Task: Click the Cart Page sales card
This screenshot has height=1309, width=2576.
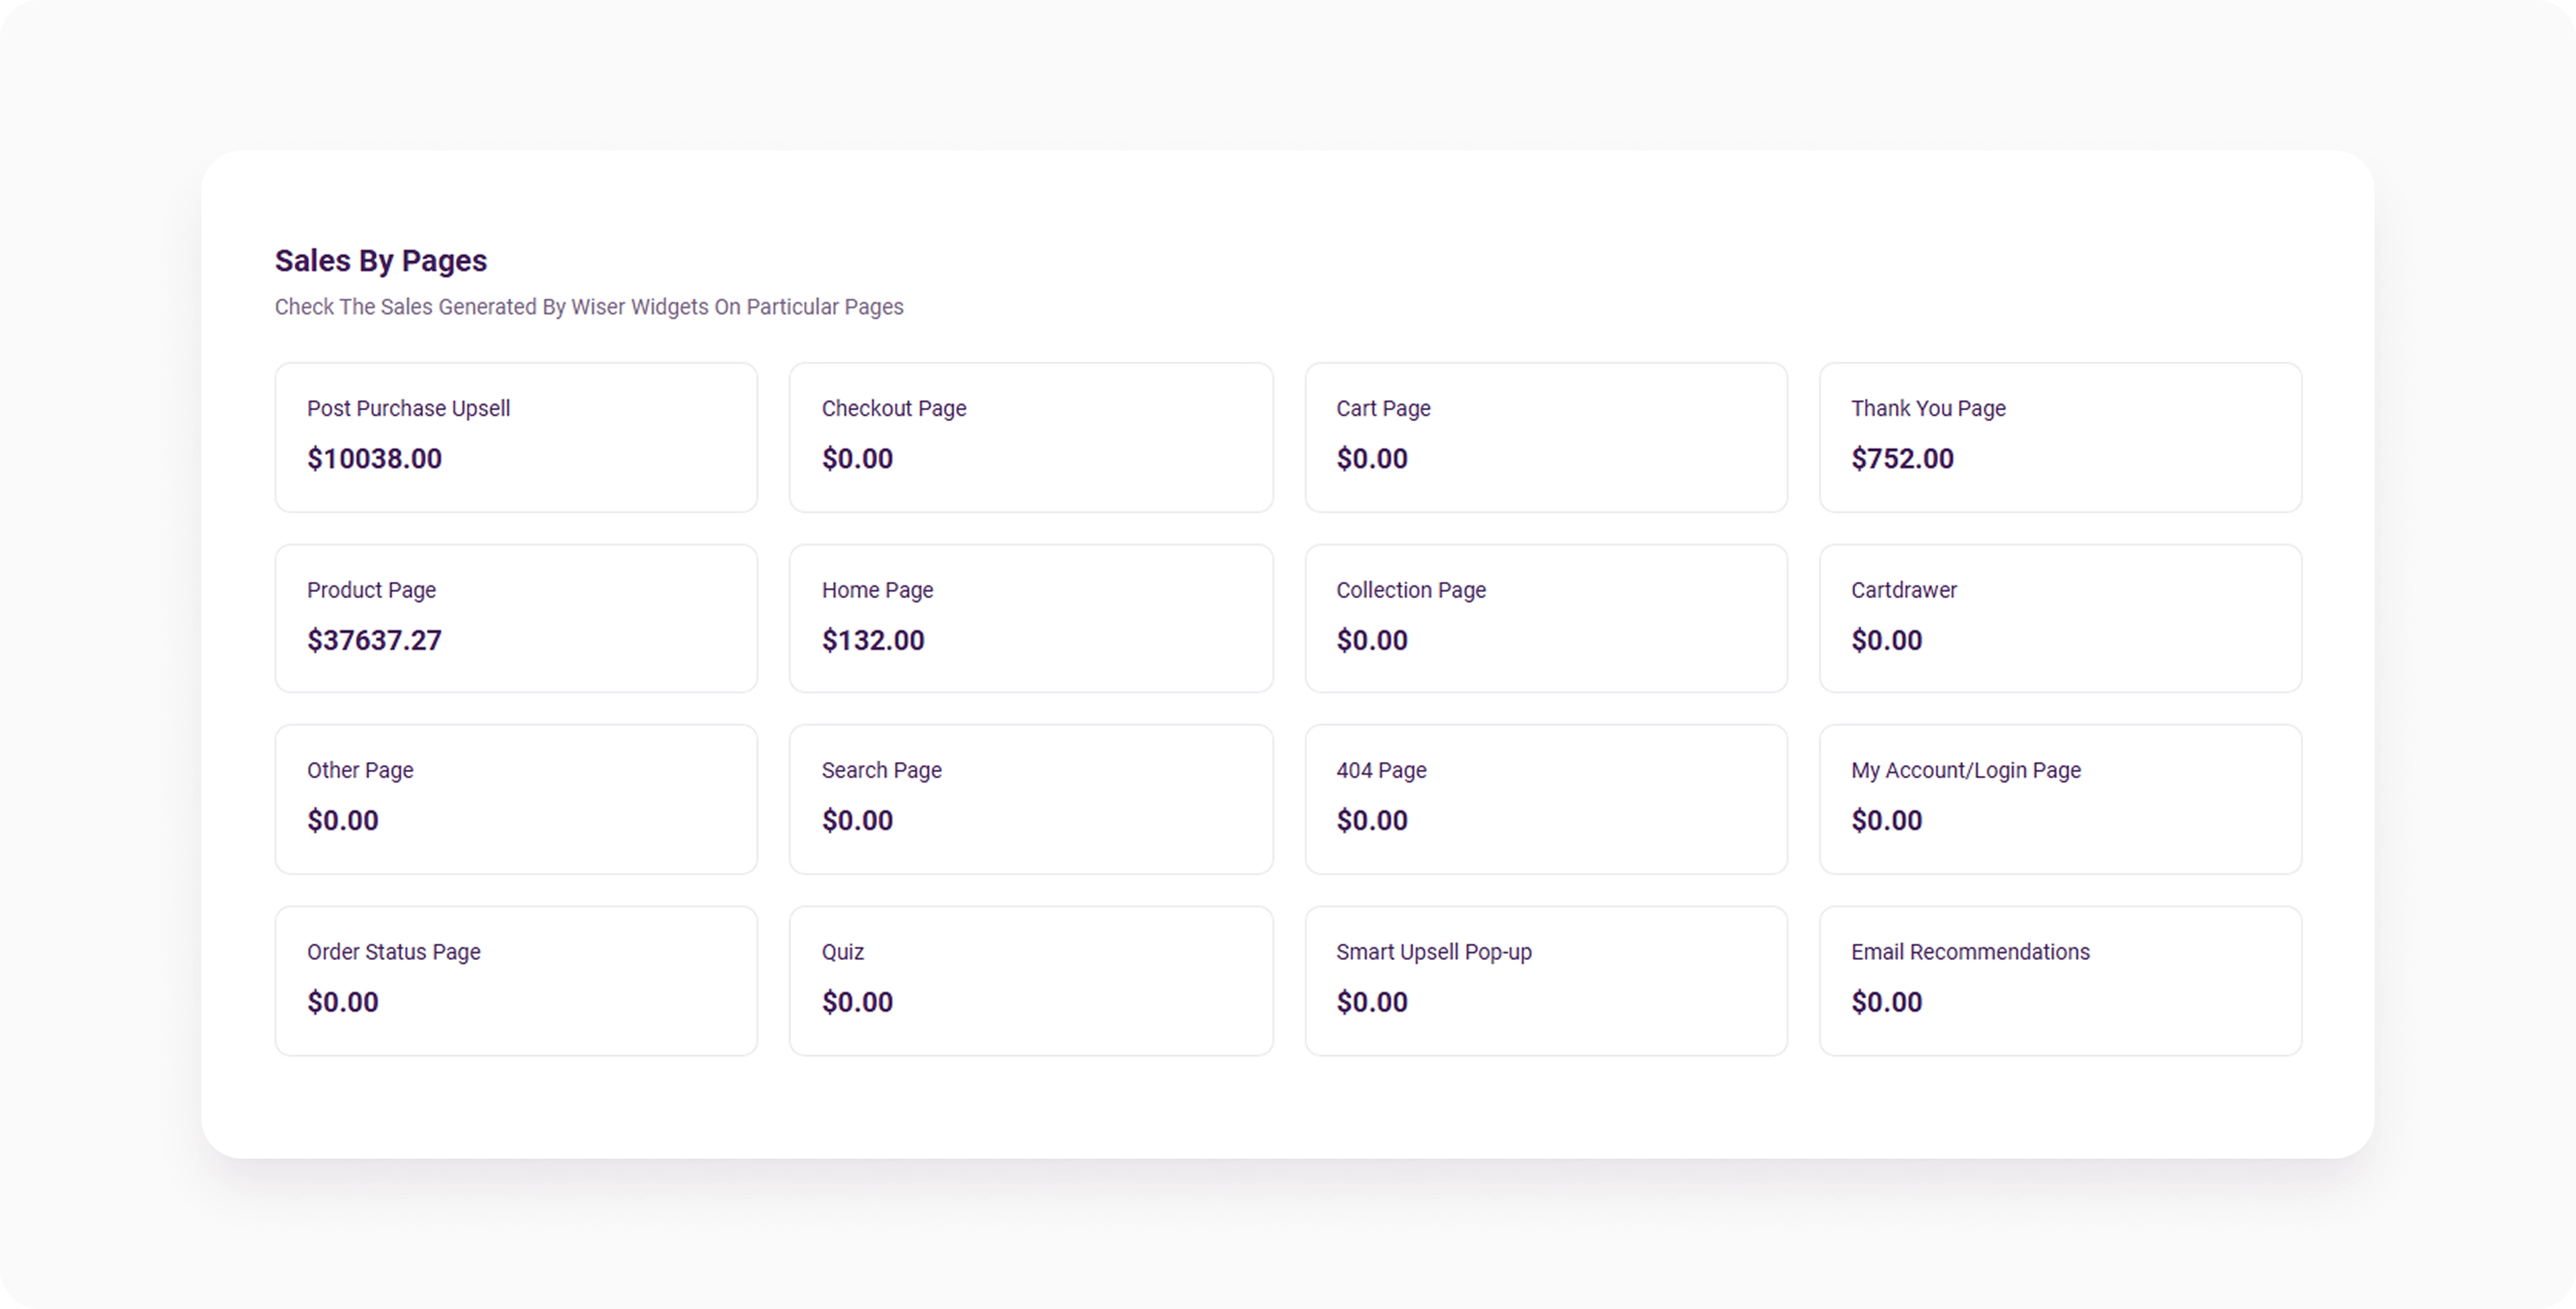Action: tap(1546, 437)
